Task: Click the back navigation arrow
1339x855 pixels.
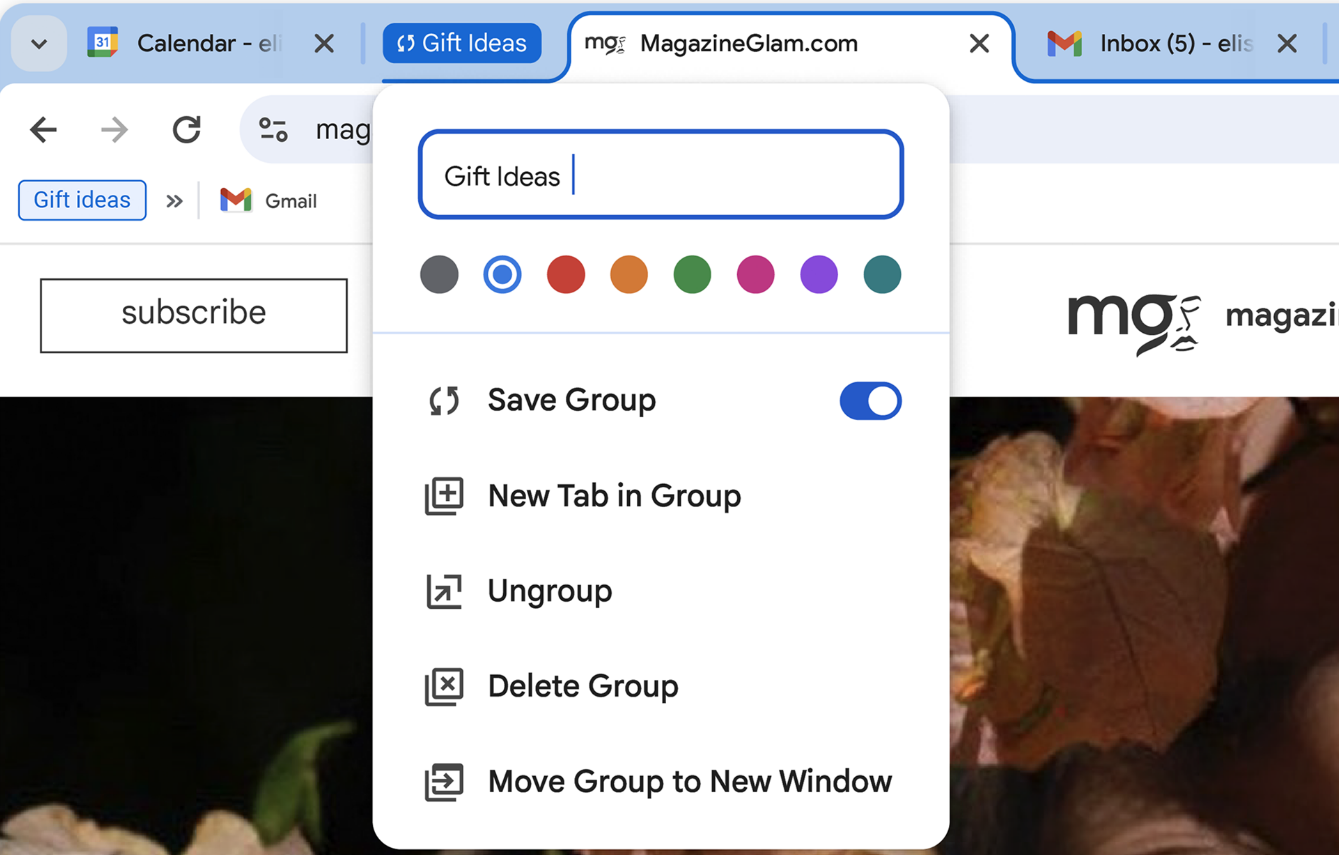Action: (x=43, y=129)
